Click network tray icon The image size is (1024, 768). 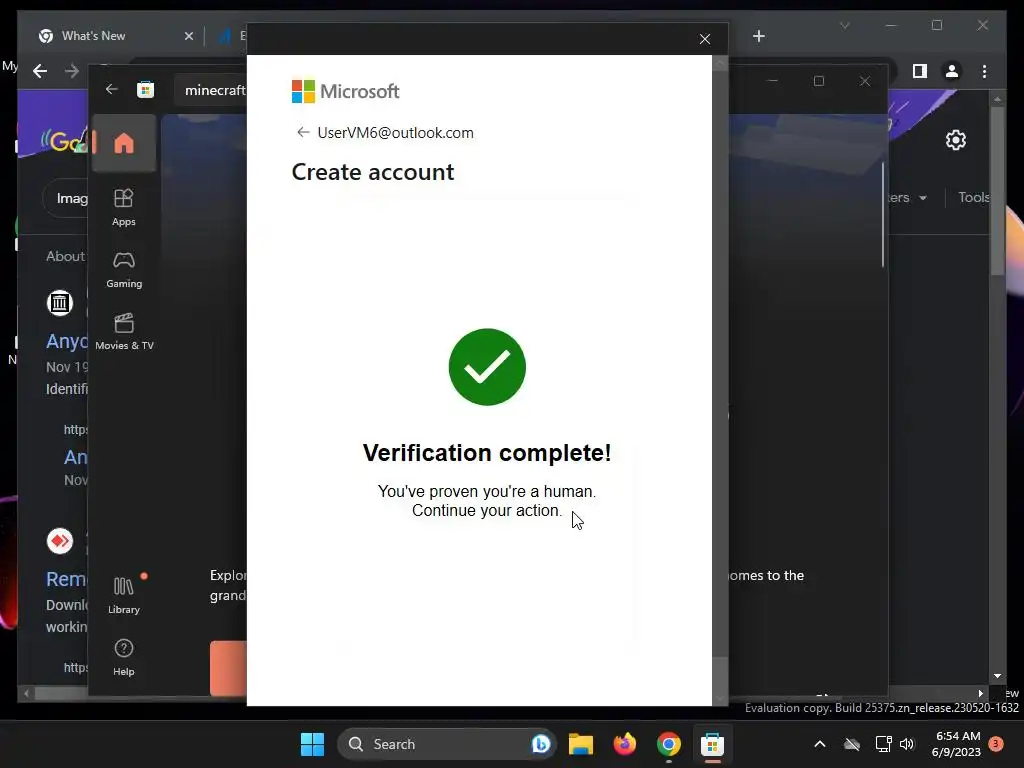(x=883, y=744)
